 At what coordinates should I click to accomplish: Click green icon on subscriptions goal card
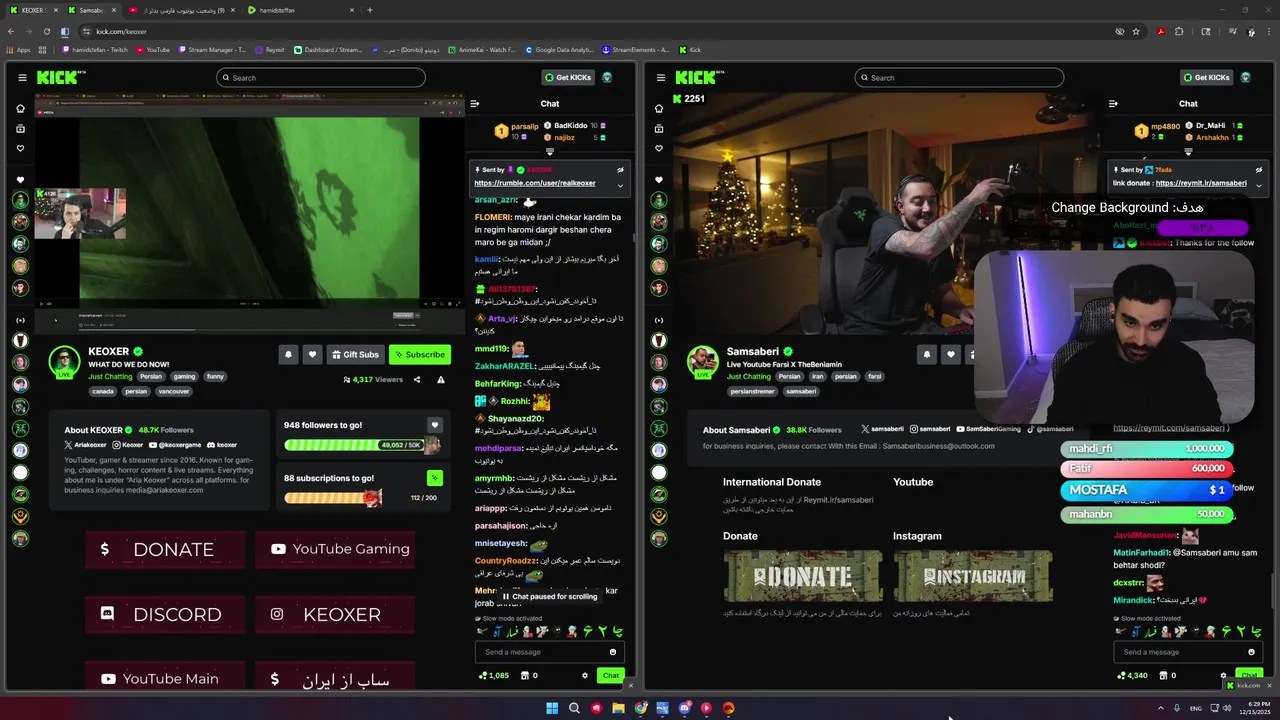point(434,478)
